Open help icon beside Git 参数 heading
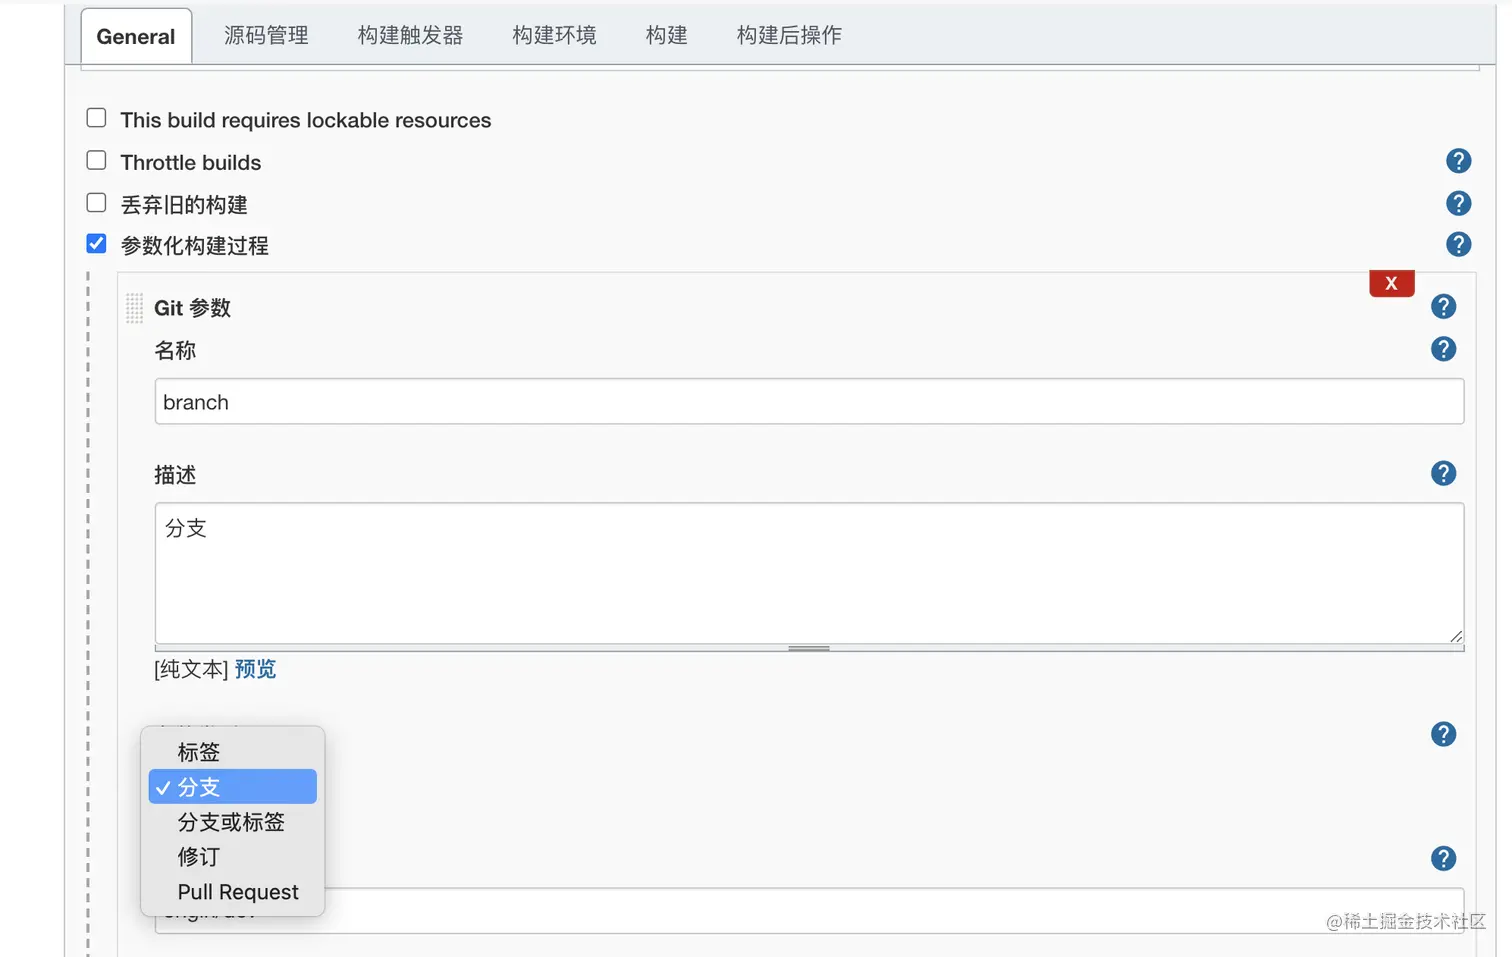This screenshot has width=1512, height=957. (x=1443, y=306)
